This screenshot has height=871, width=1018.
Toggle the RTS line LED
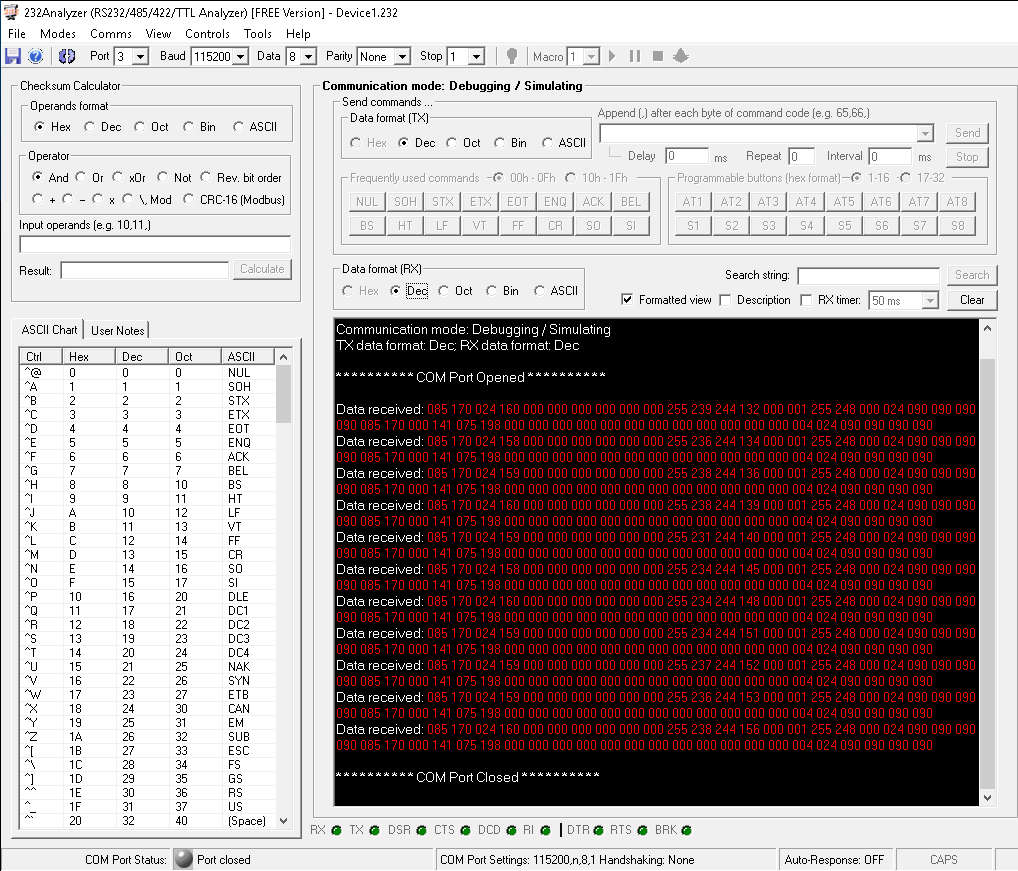[643, 830]
